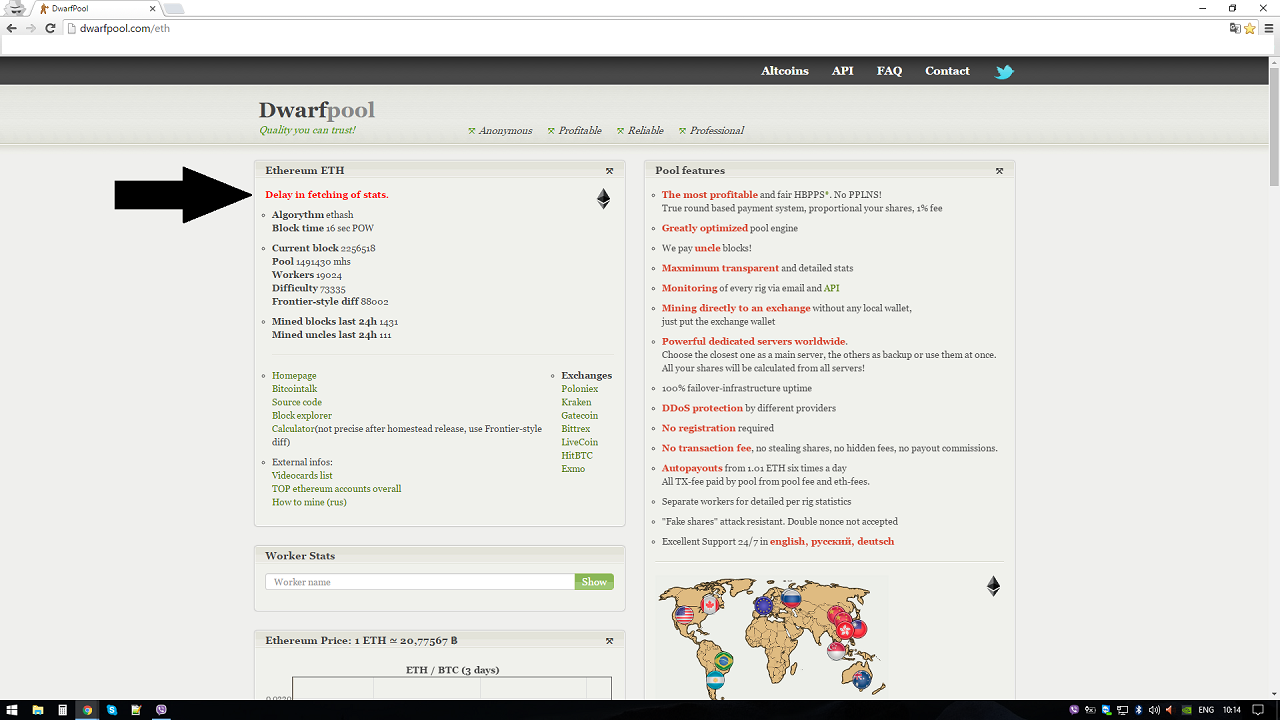Open the FAQ page
1280x720 pixels.
tap(889, 71)
